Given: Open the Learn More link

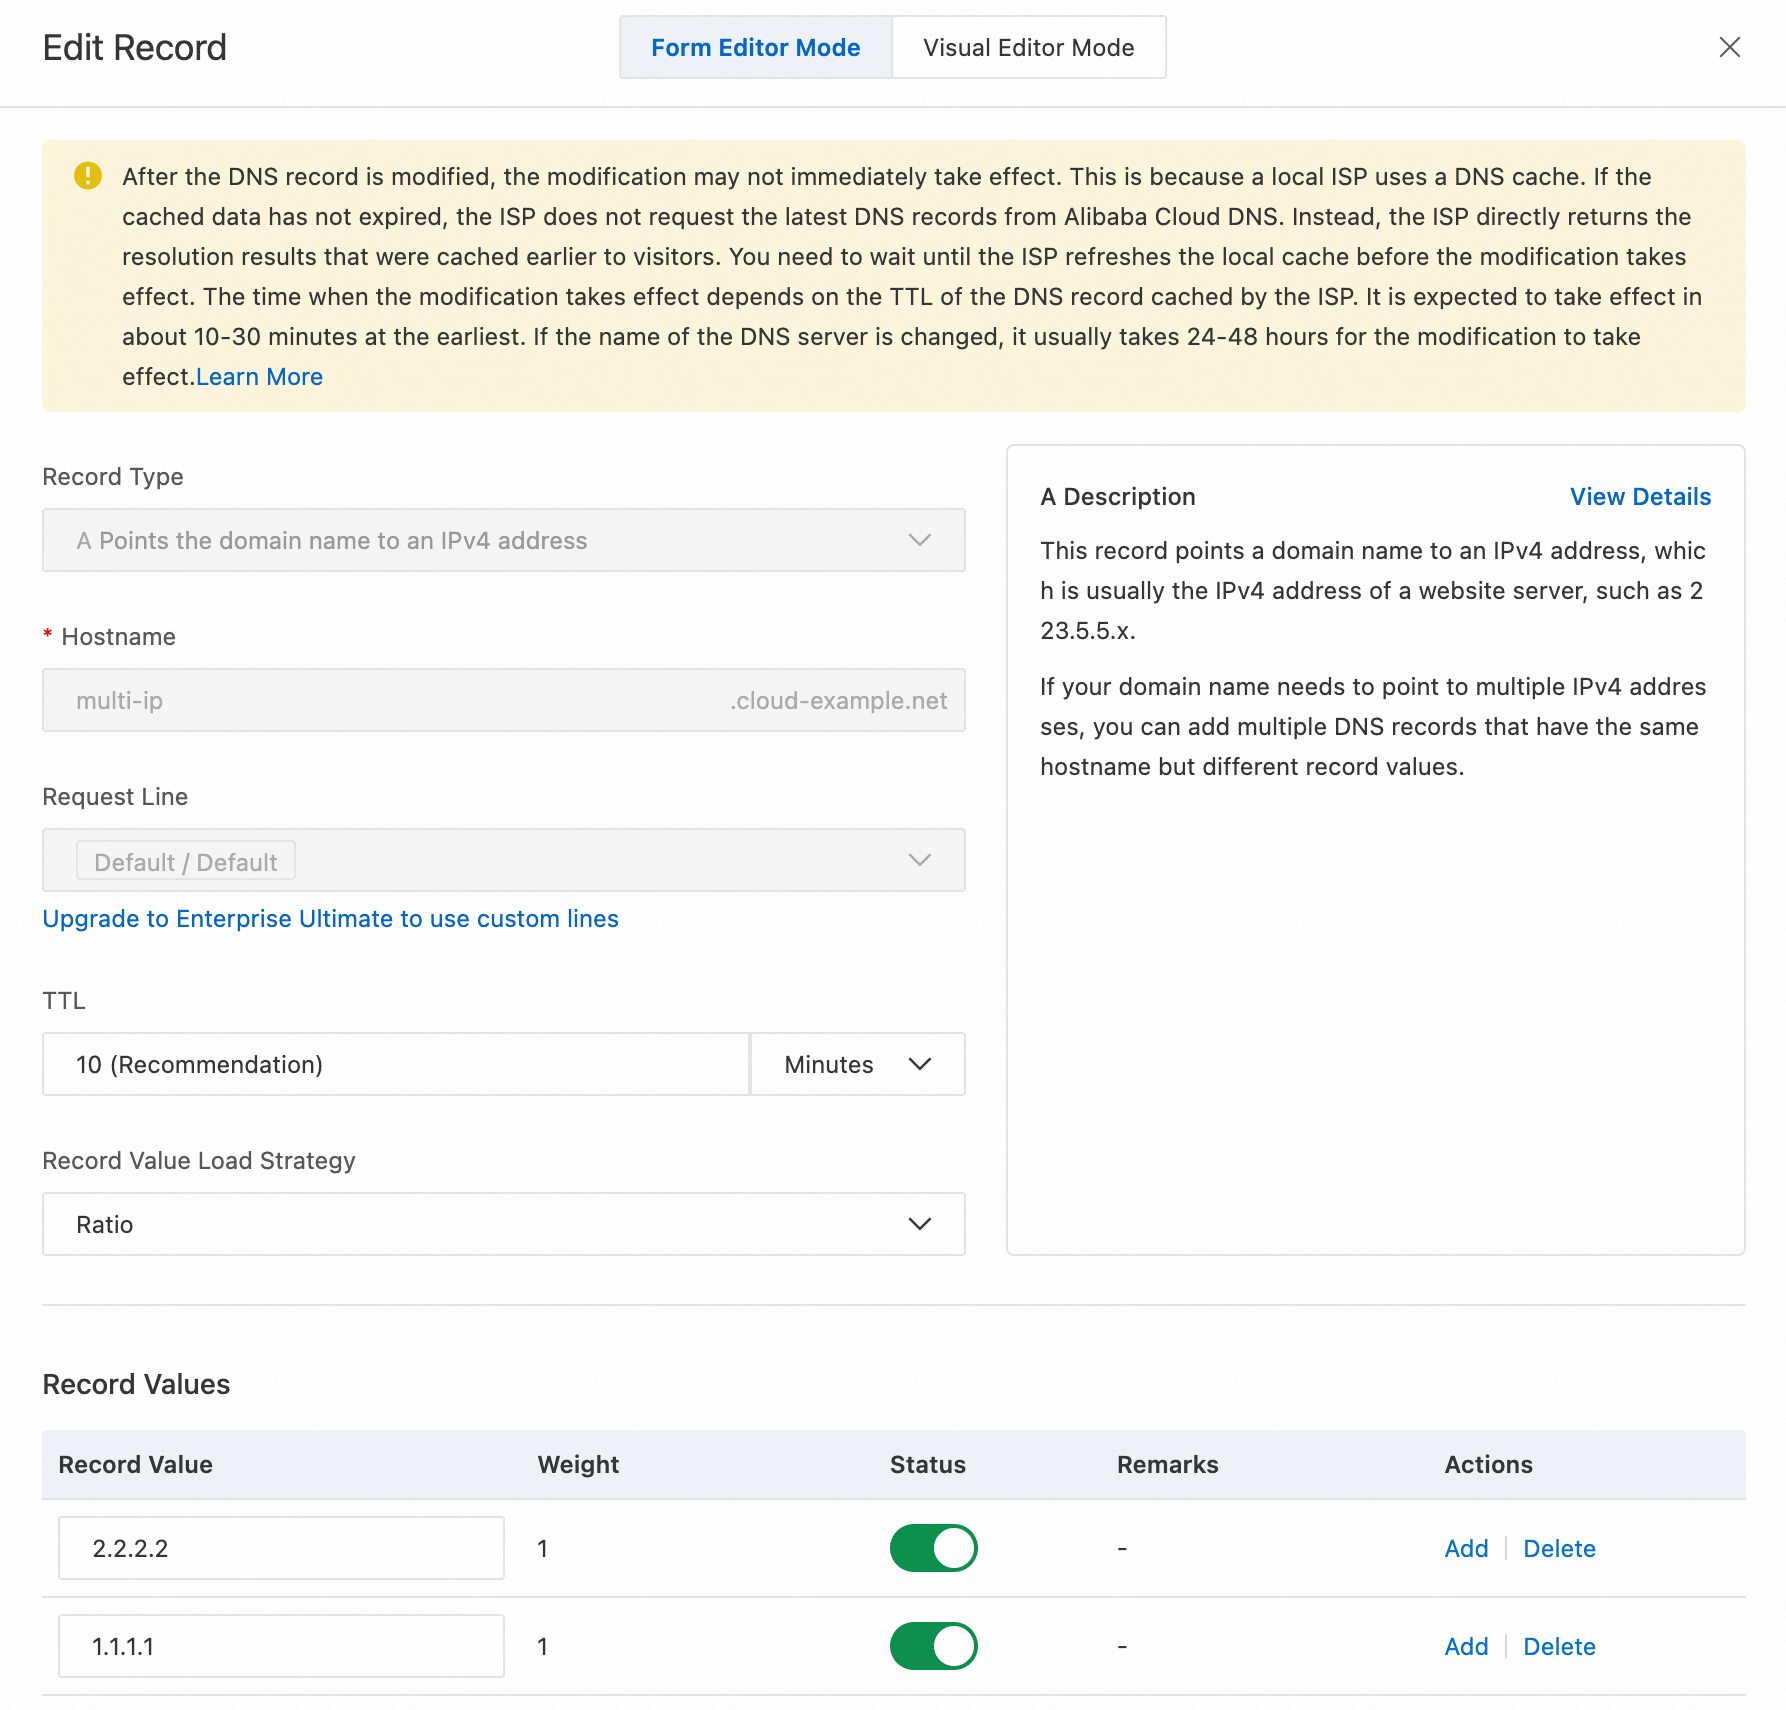Looking at the screenshot, I should 259,377.
